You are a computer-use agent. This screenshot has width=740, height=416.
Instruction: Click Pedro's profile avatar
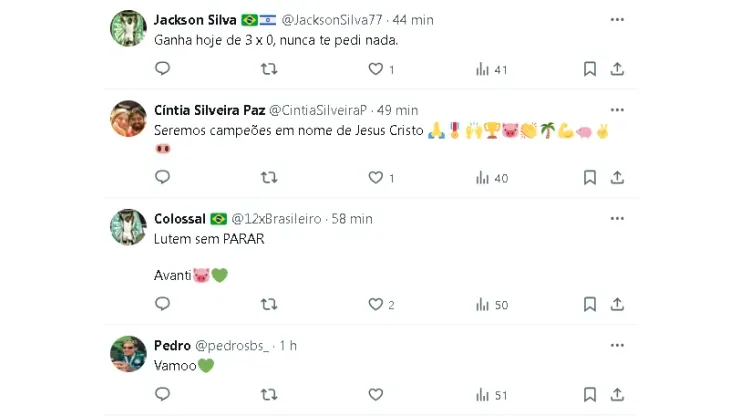[x=128, y=354]
